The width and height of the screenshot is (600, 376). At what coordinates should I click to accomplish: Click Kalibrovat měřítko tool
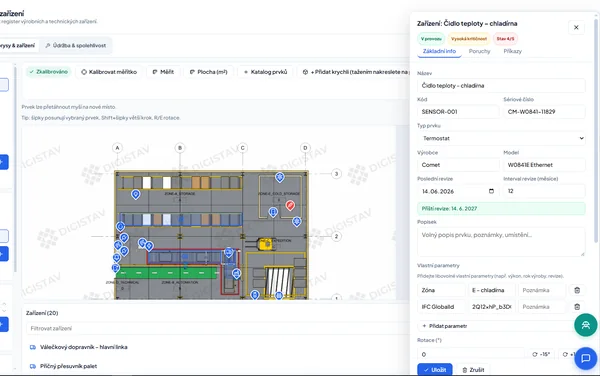pyautogui.click(x=109, y=72)
